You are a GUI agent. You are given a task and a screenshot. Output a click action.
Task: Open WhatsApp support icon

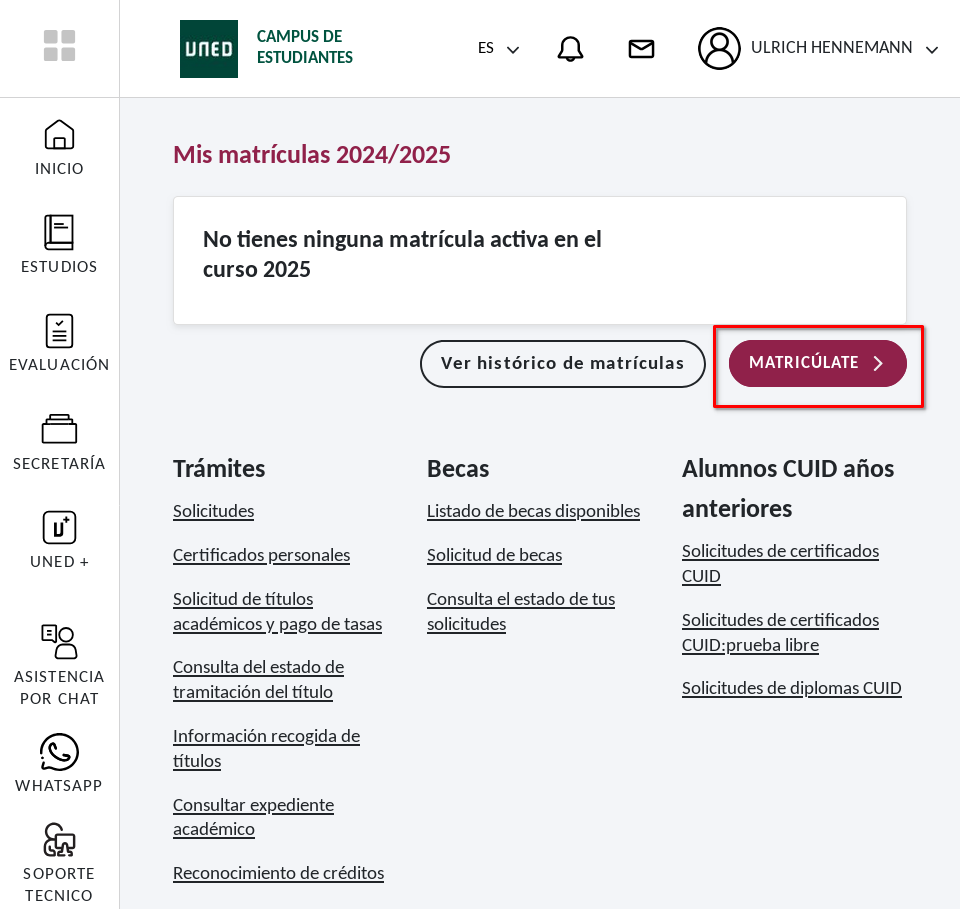59,752
